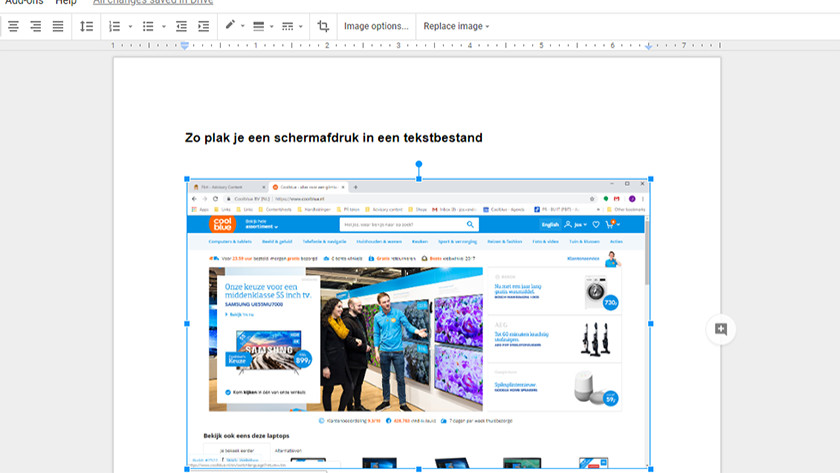The height and width of the screenshot is (473, 840).
Task: Click the add comment button beside page
Action: coord(720,329)
